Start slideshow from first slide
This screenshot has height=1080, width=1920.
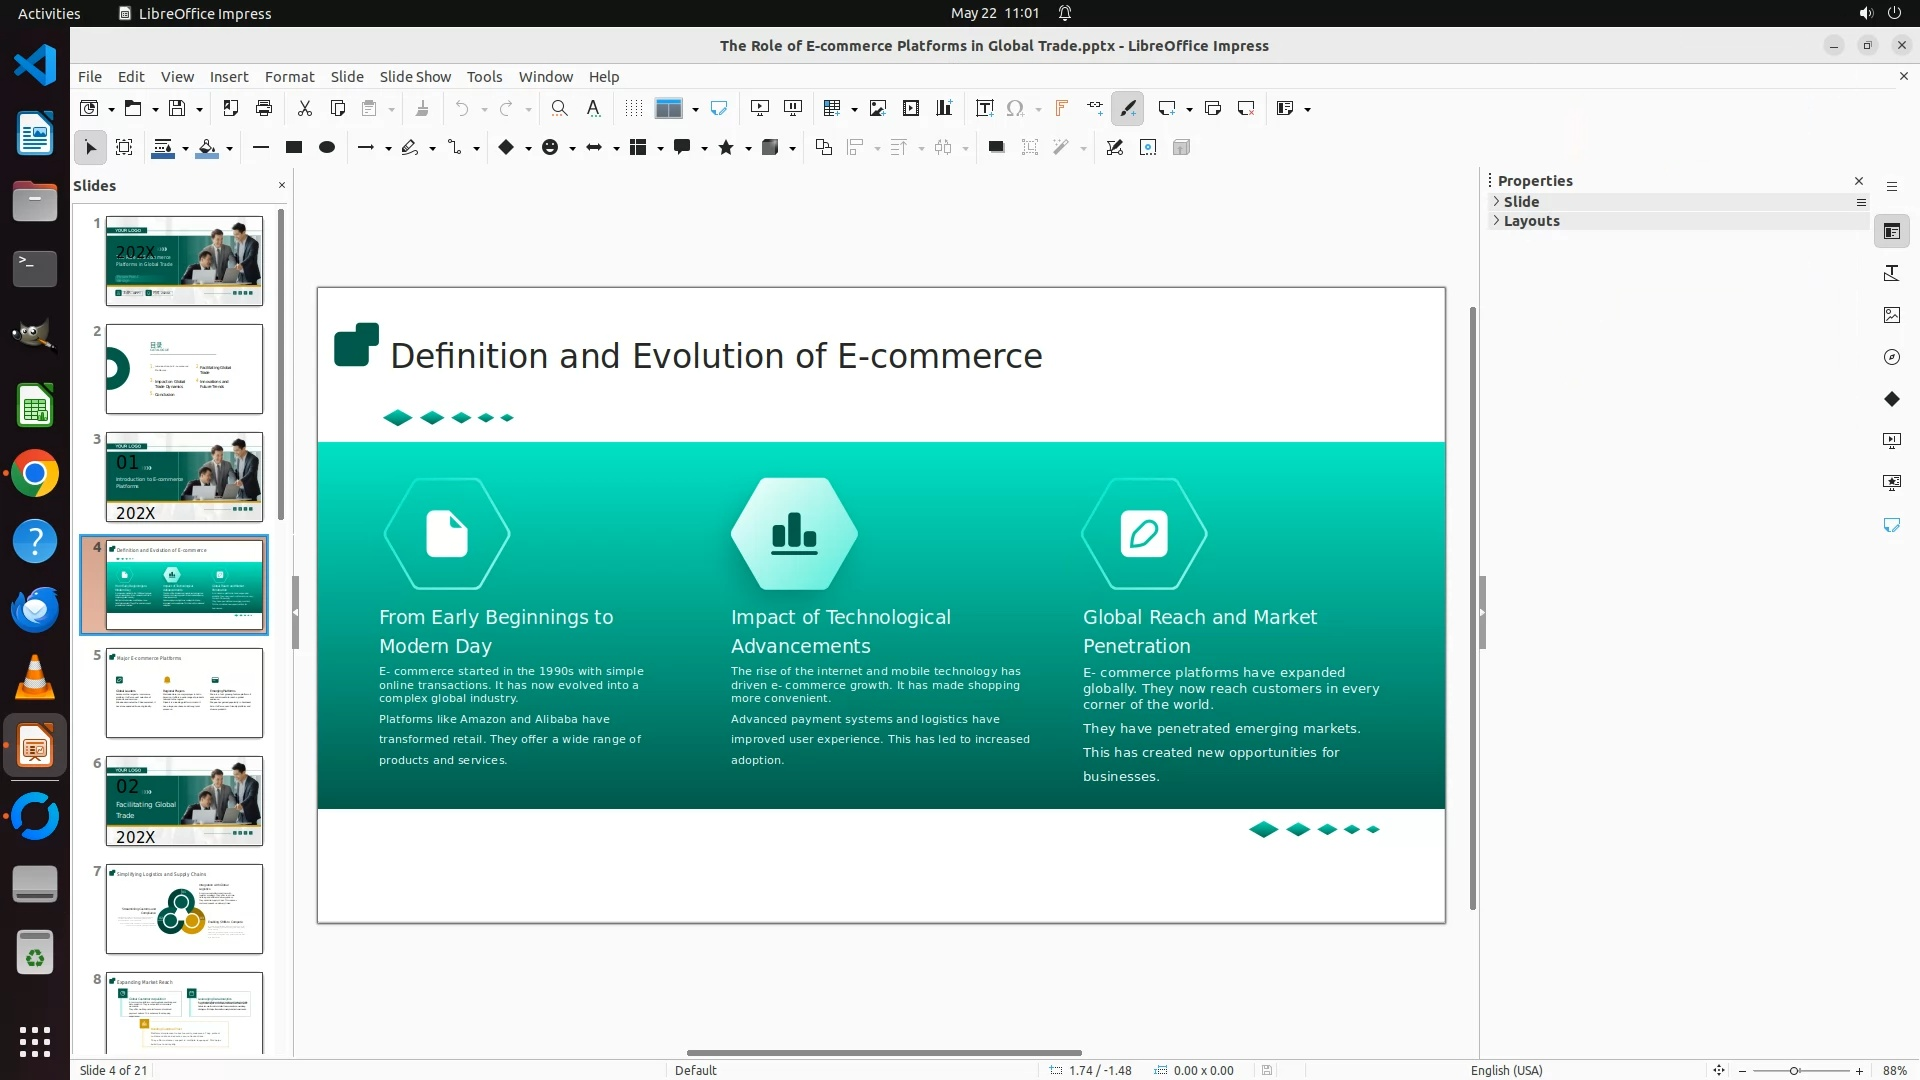coord(760,108)
